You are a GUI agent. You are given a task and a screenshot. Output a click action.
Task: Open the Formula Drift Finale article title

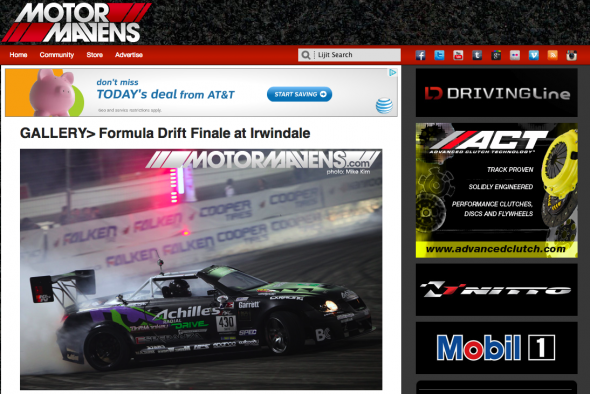pyautogui.click(x=165, y=133)
